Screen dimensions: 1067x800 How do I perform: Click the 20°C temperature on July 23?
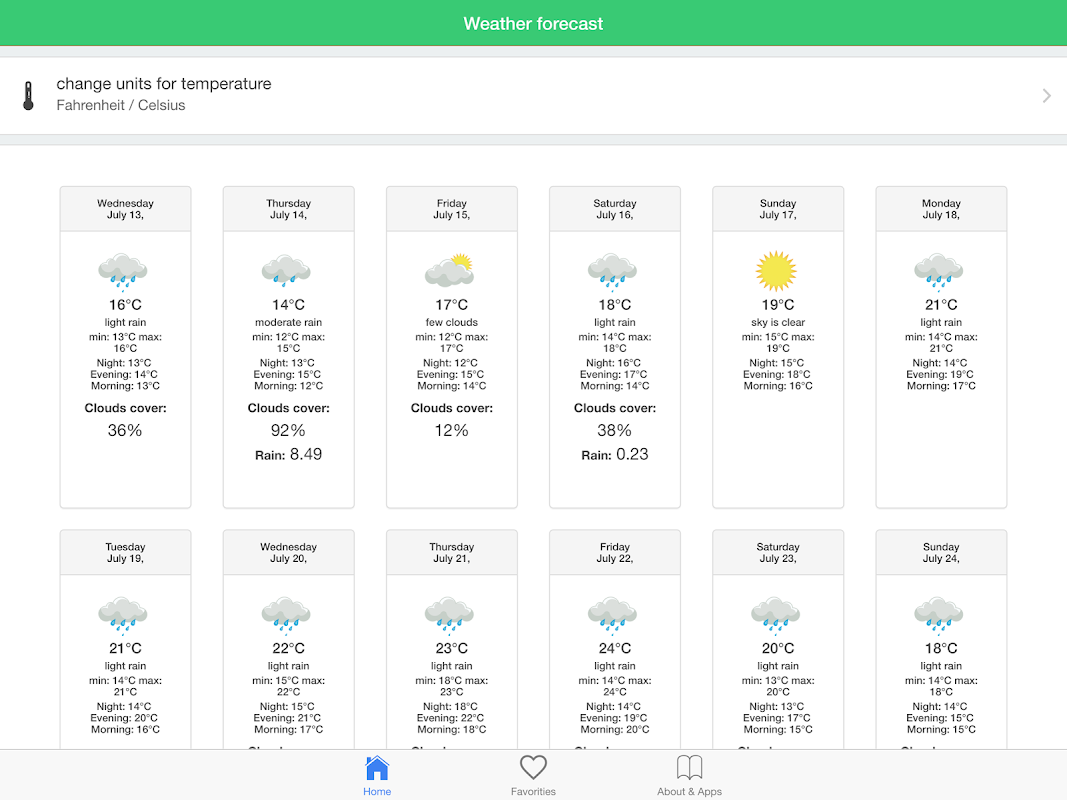pos(778,648)
